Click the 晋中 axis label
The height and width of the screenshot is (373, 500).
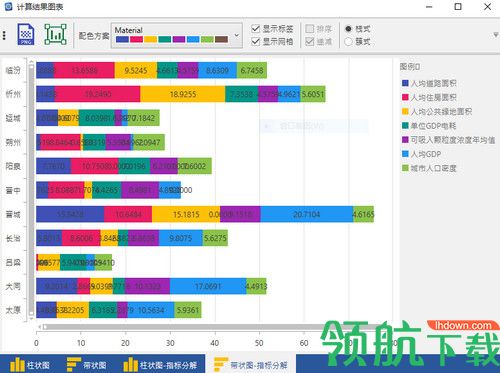(13, 190)
